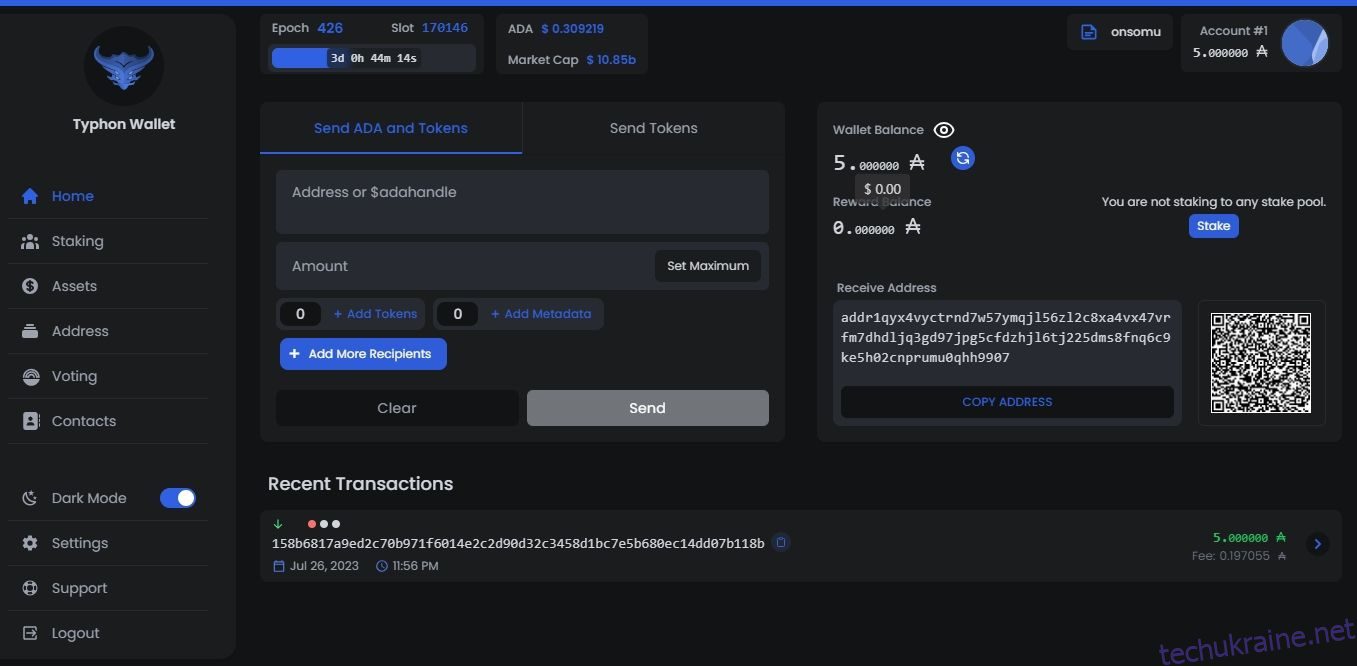Click the Logout icon
This screenshot has width=1357, height=666.
(30, 633)
